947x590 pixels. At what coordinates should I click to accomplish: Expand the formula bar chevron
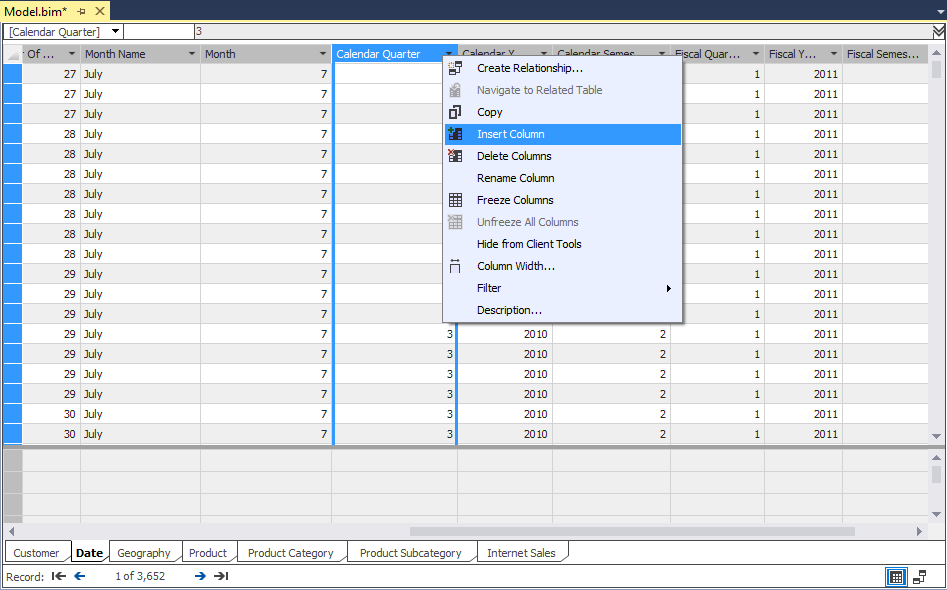click(x=937, y=32)
